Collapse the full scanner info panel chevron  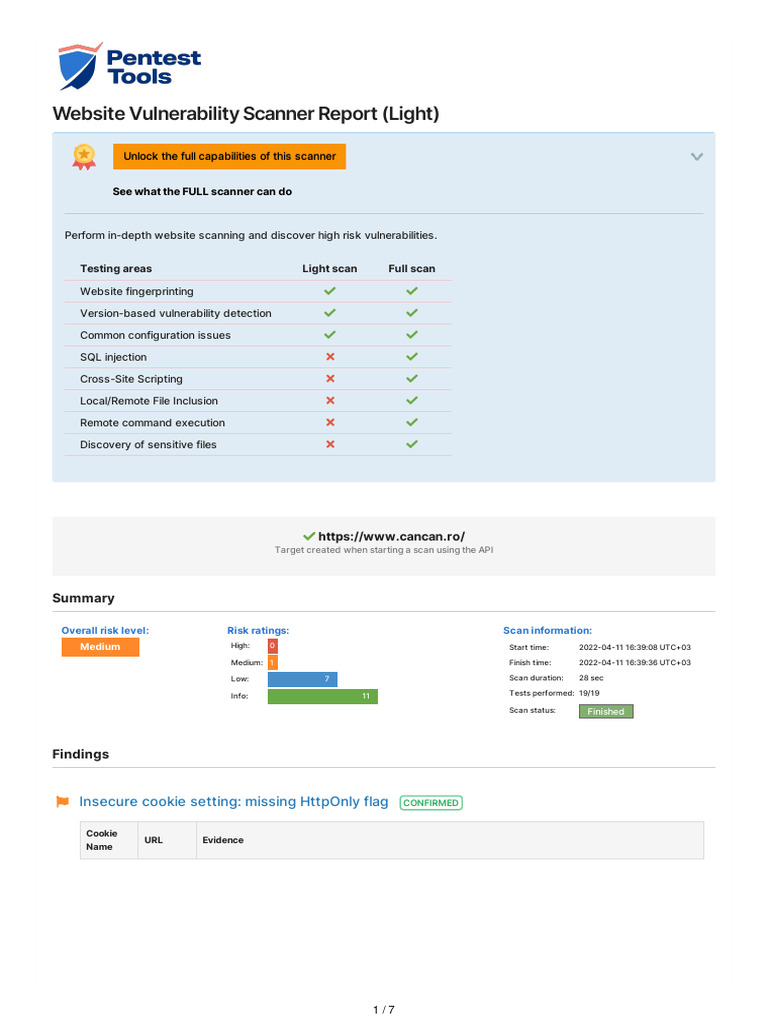(697, 157)
